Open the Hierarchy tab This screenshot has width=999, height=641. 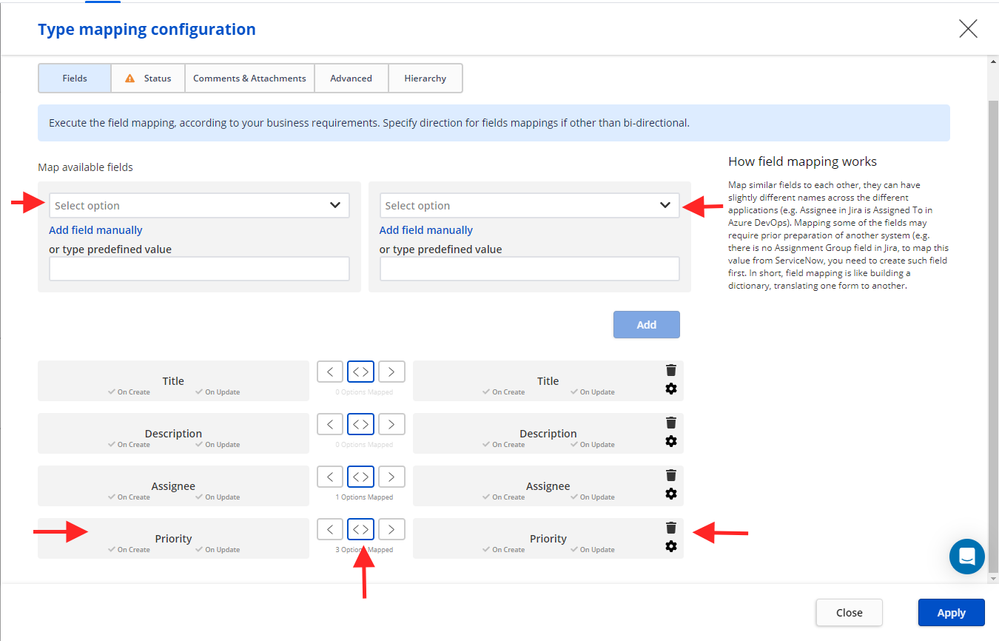pyautogui.click(x=425, y=77)
